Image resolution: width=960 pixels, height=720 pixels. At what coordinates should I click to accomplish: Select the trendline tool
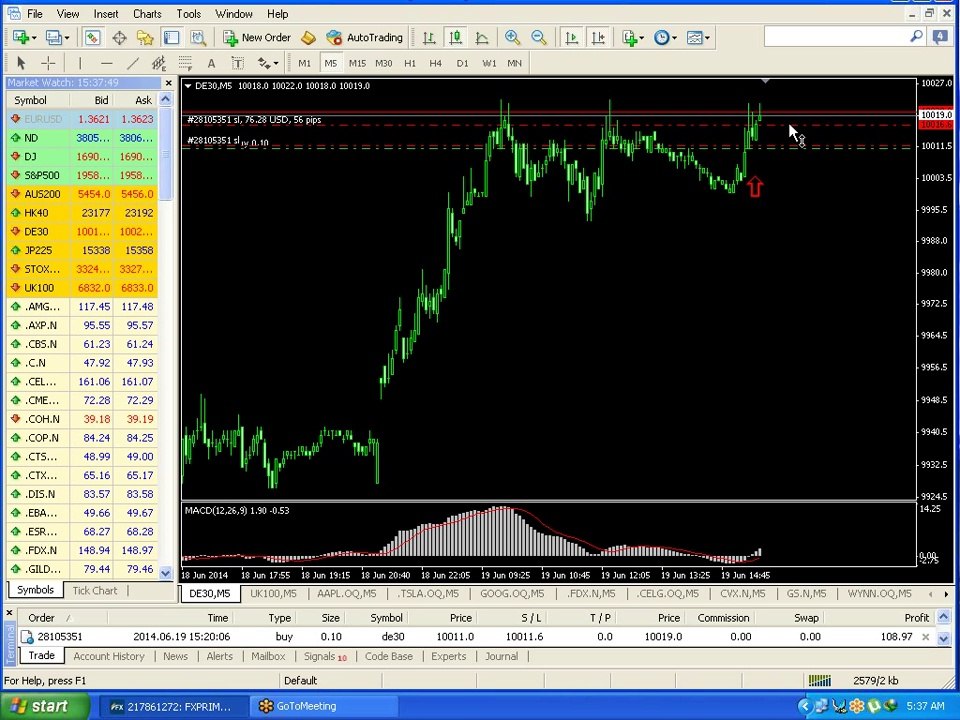133,62
